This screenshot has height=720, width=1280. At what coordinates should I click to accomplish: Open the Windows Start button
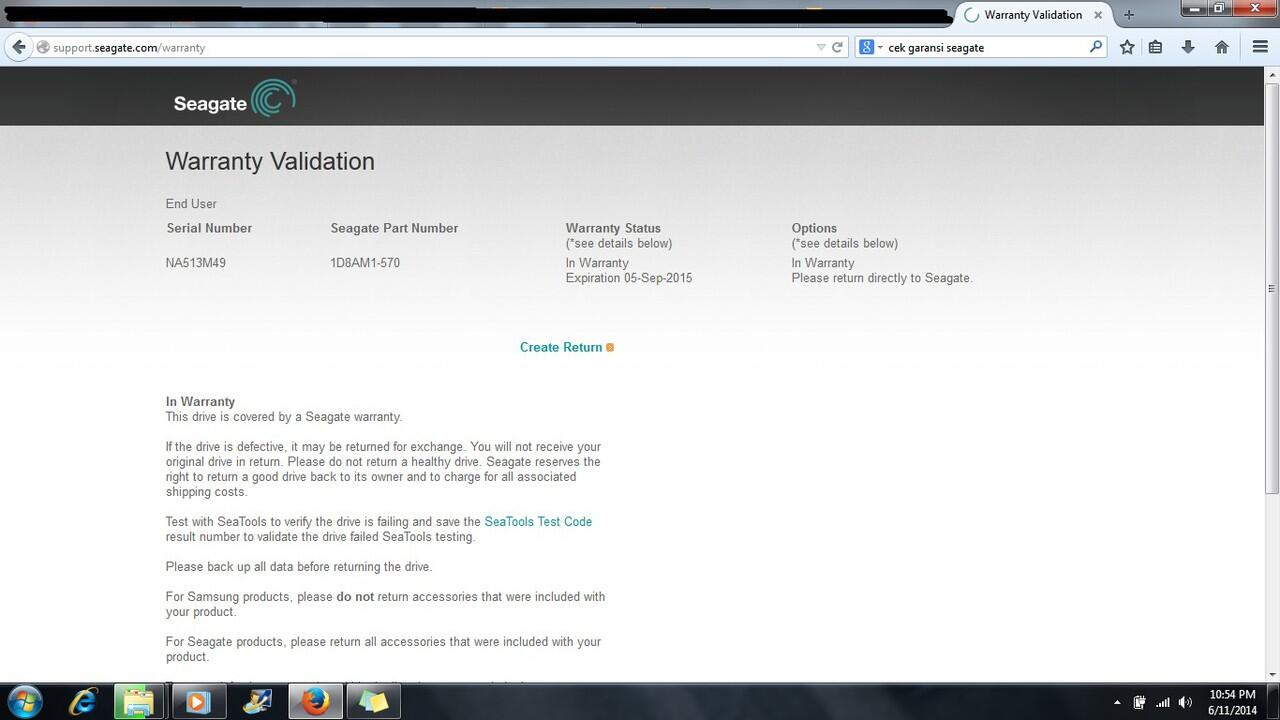(24, 702)
